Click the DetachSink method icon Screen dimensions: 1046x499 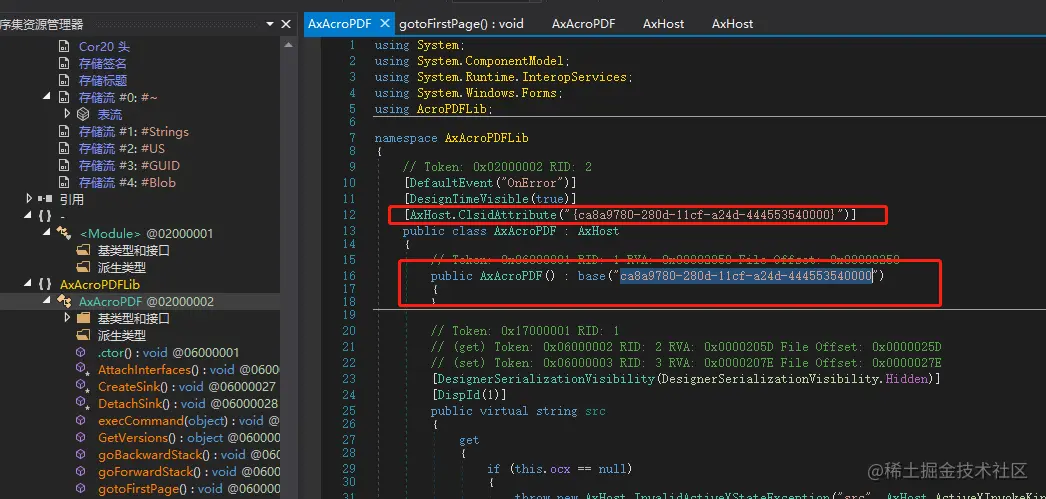(x=82, y=404)
